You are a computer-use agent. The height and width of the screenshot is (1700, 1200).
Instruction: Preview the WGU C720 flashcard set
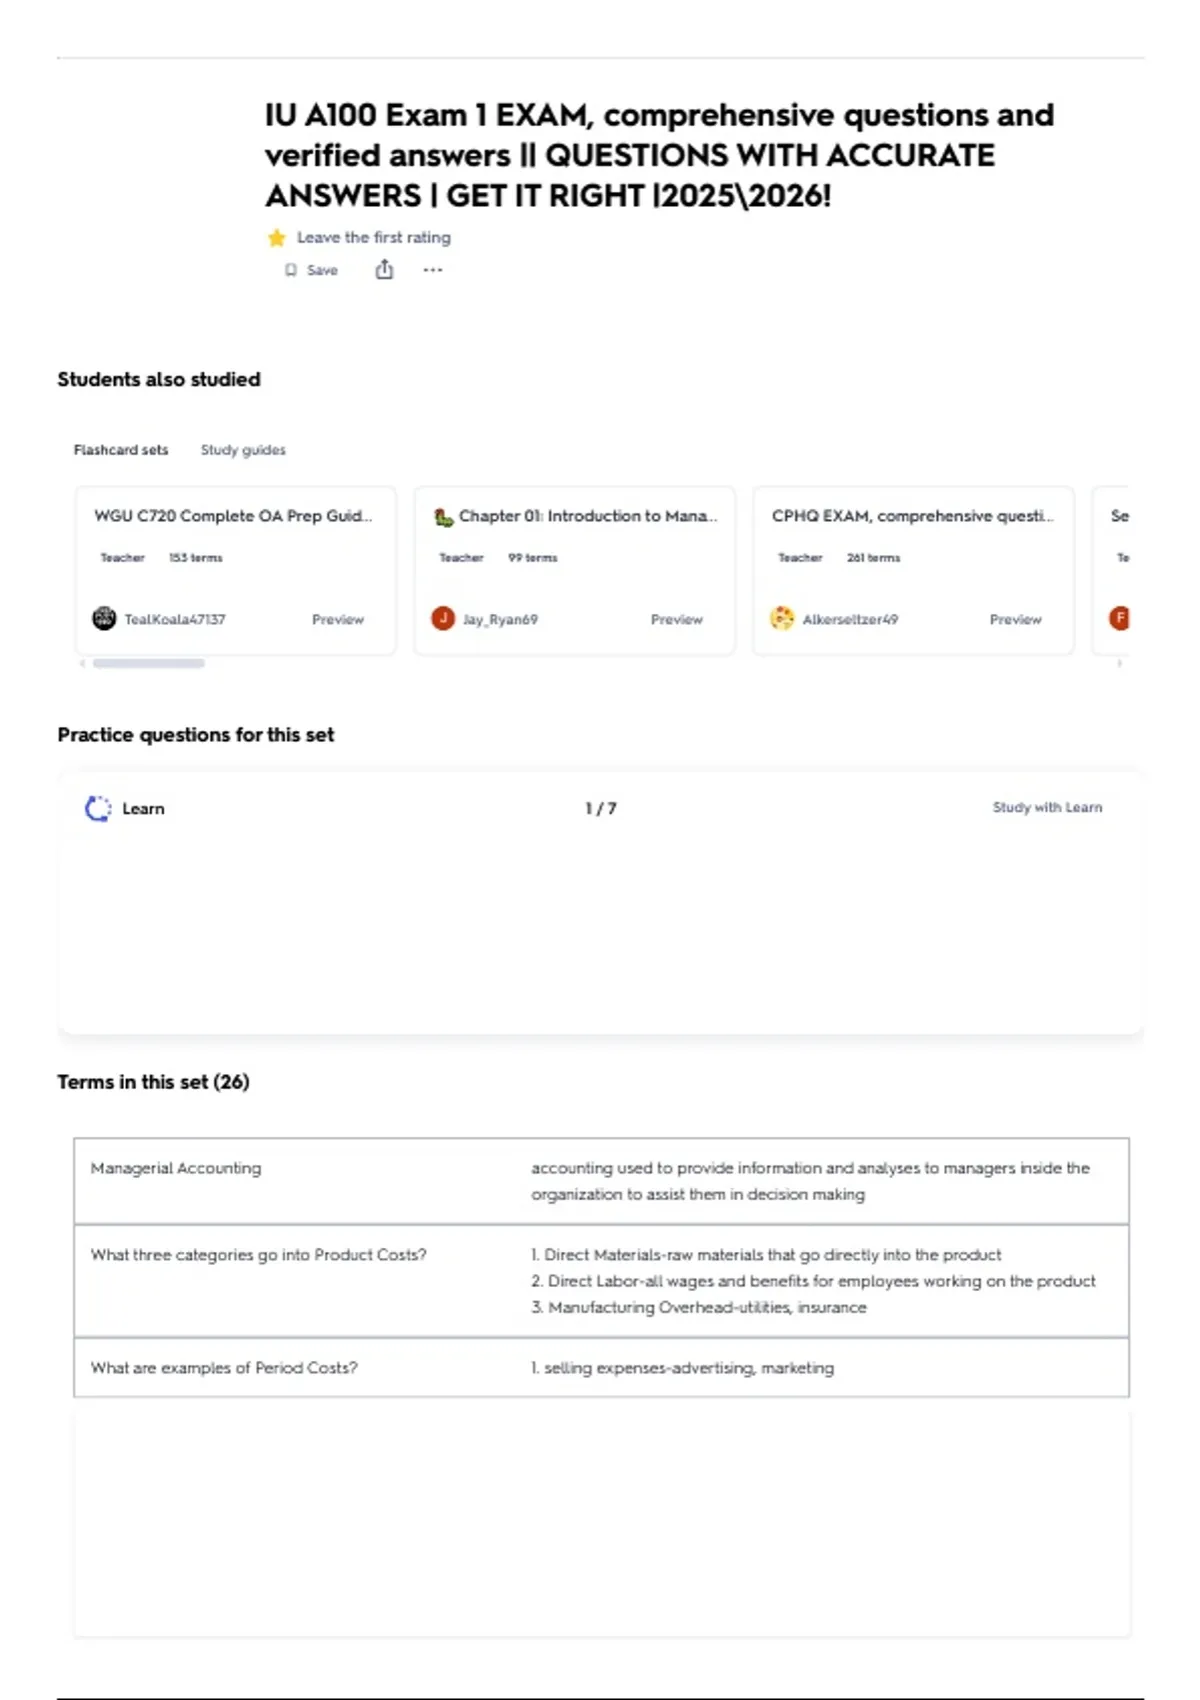[x=338, y=619]
